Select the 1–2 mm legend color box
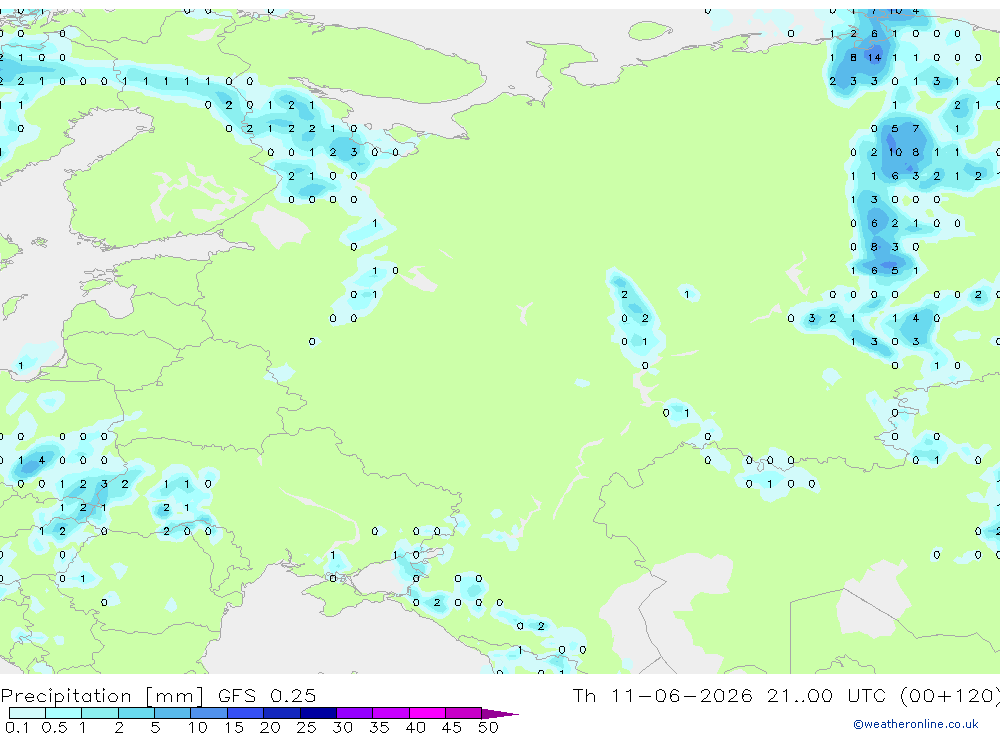 (x=100, y=713)
